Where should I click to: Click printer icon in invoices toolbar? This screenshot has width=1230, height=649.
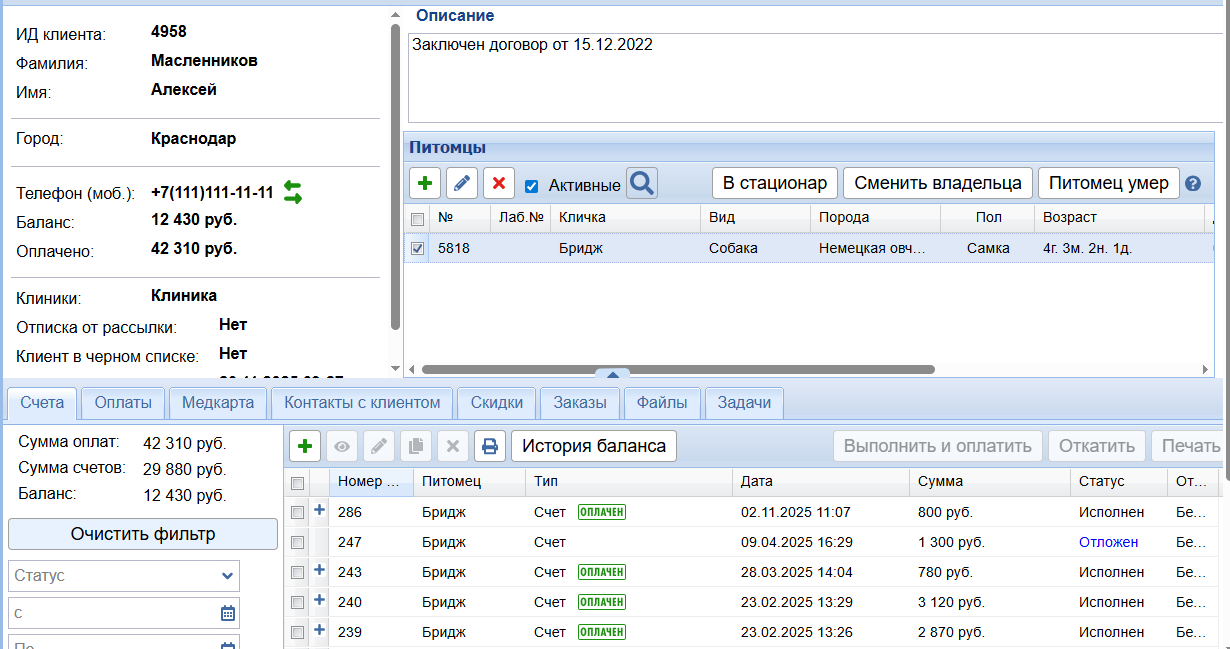pyautogui.click(x=490, y=446)
